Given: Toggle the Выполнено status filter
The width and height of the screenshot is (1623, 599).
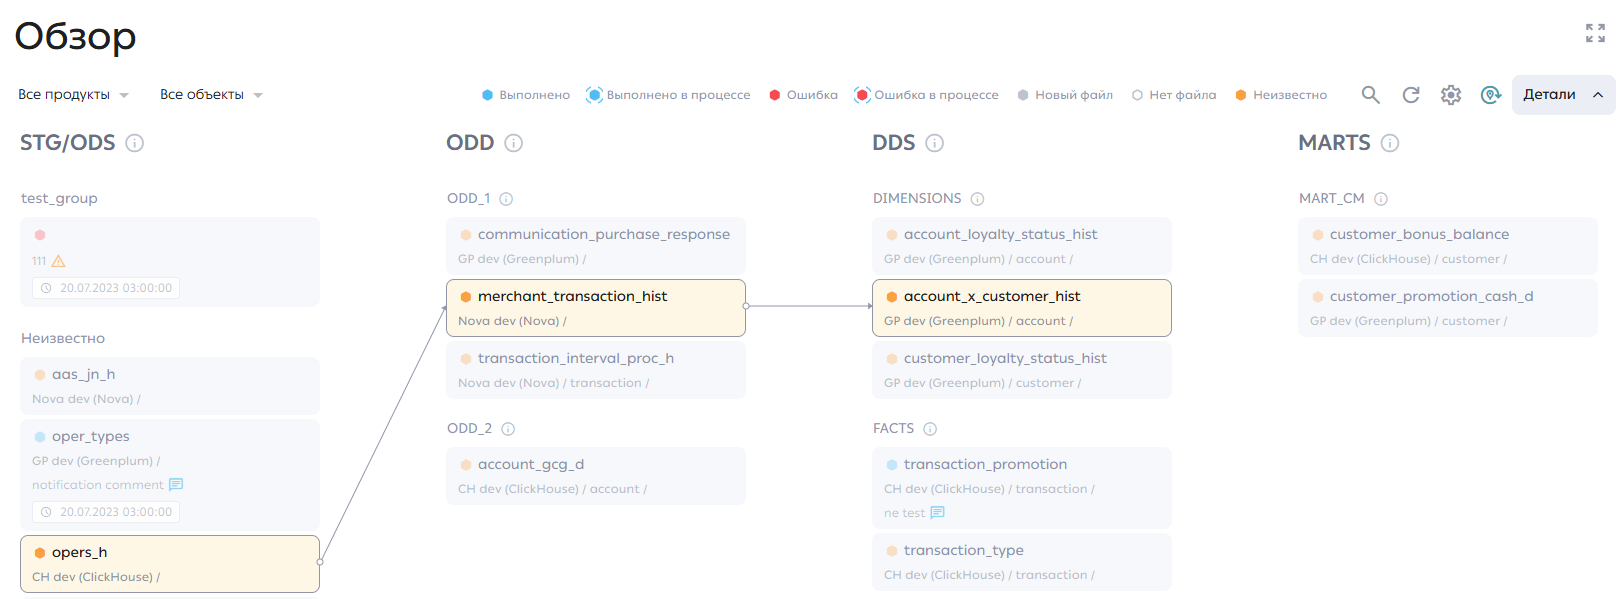Looking at the screenshot, I should point(526,95).
